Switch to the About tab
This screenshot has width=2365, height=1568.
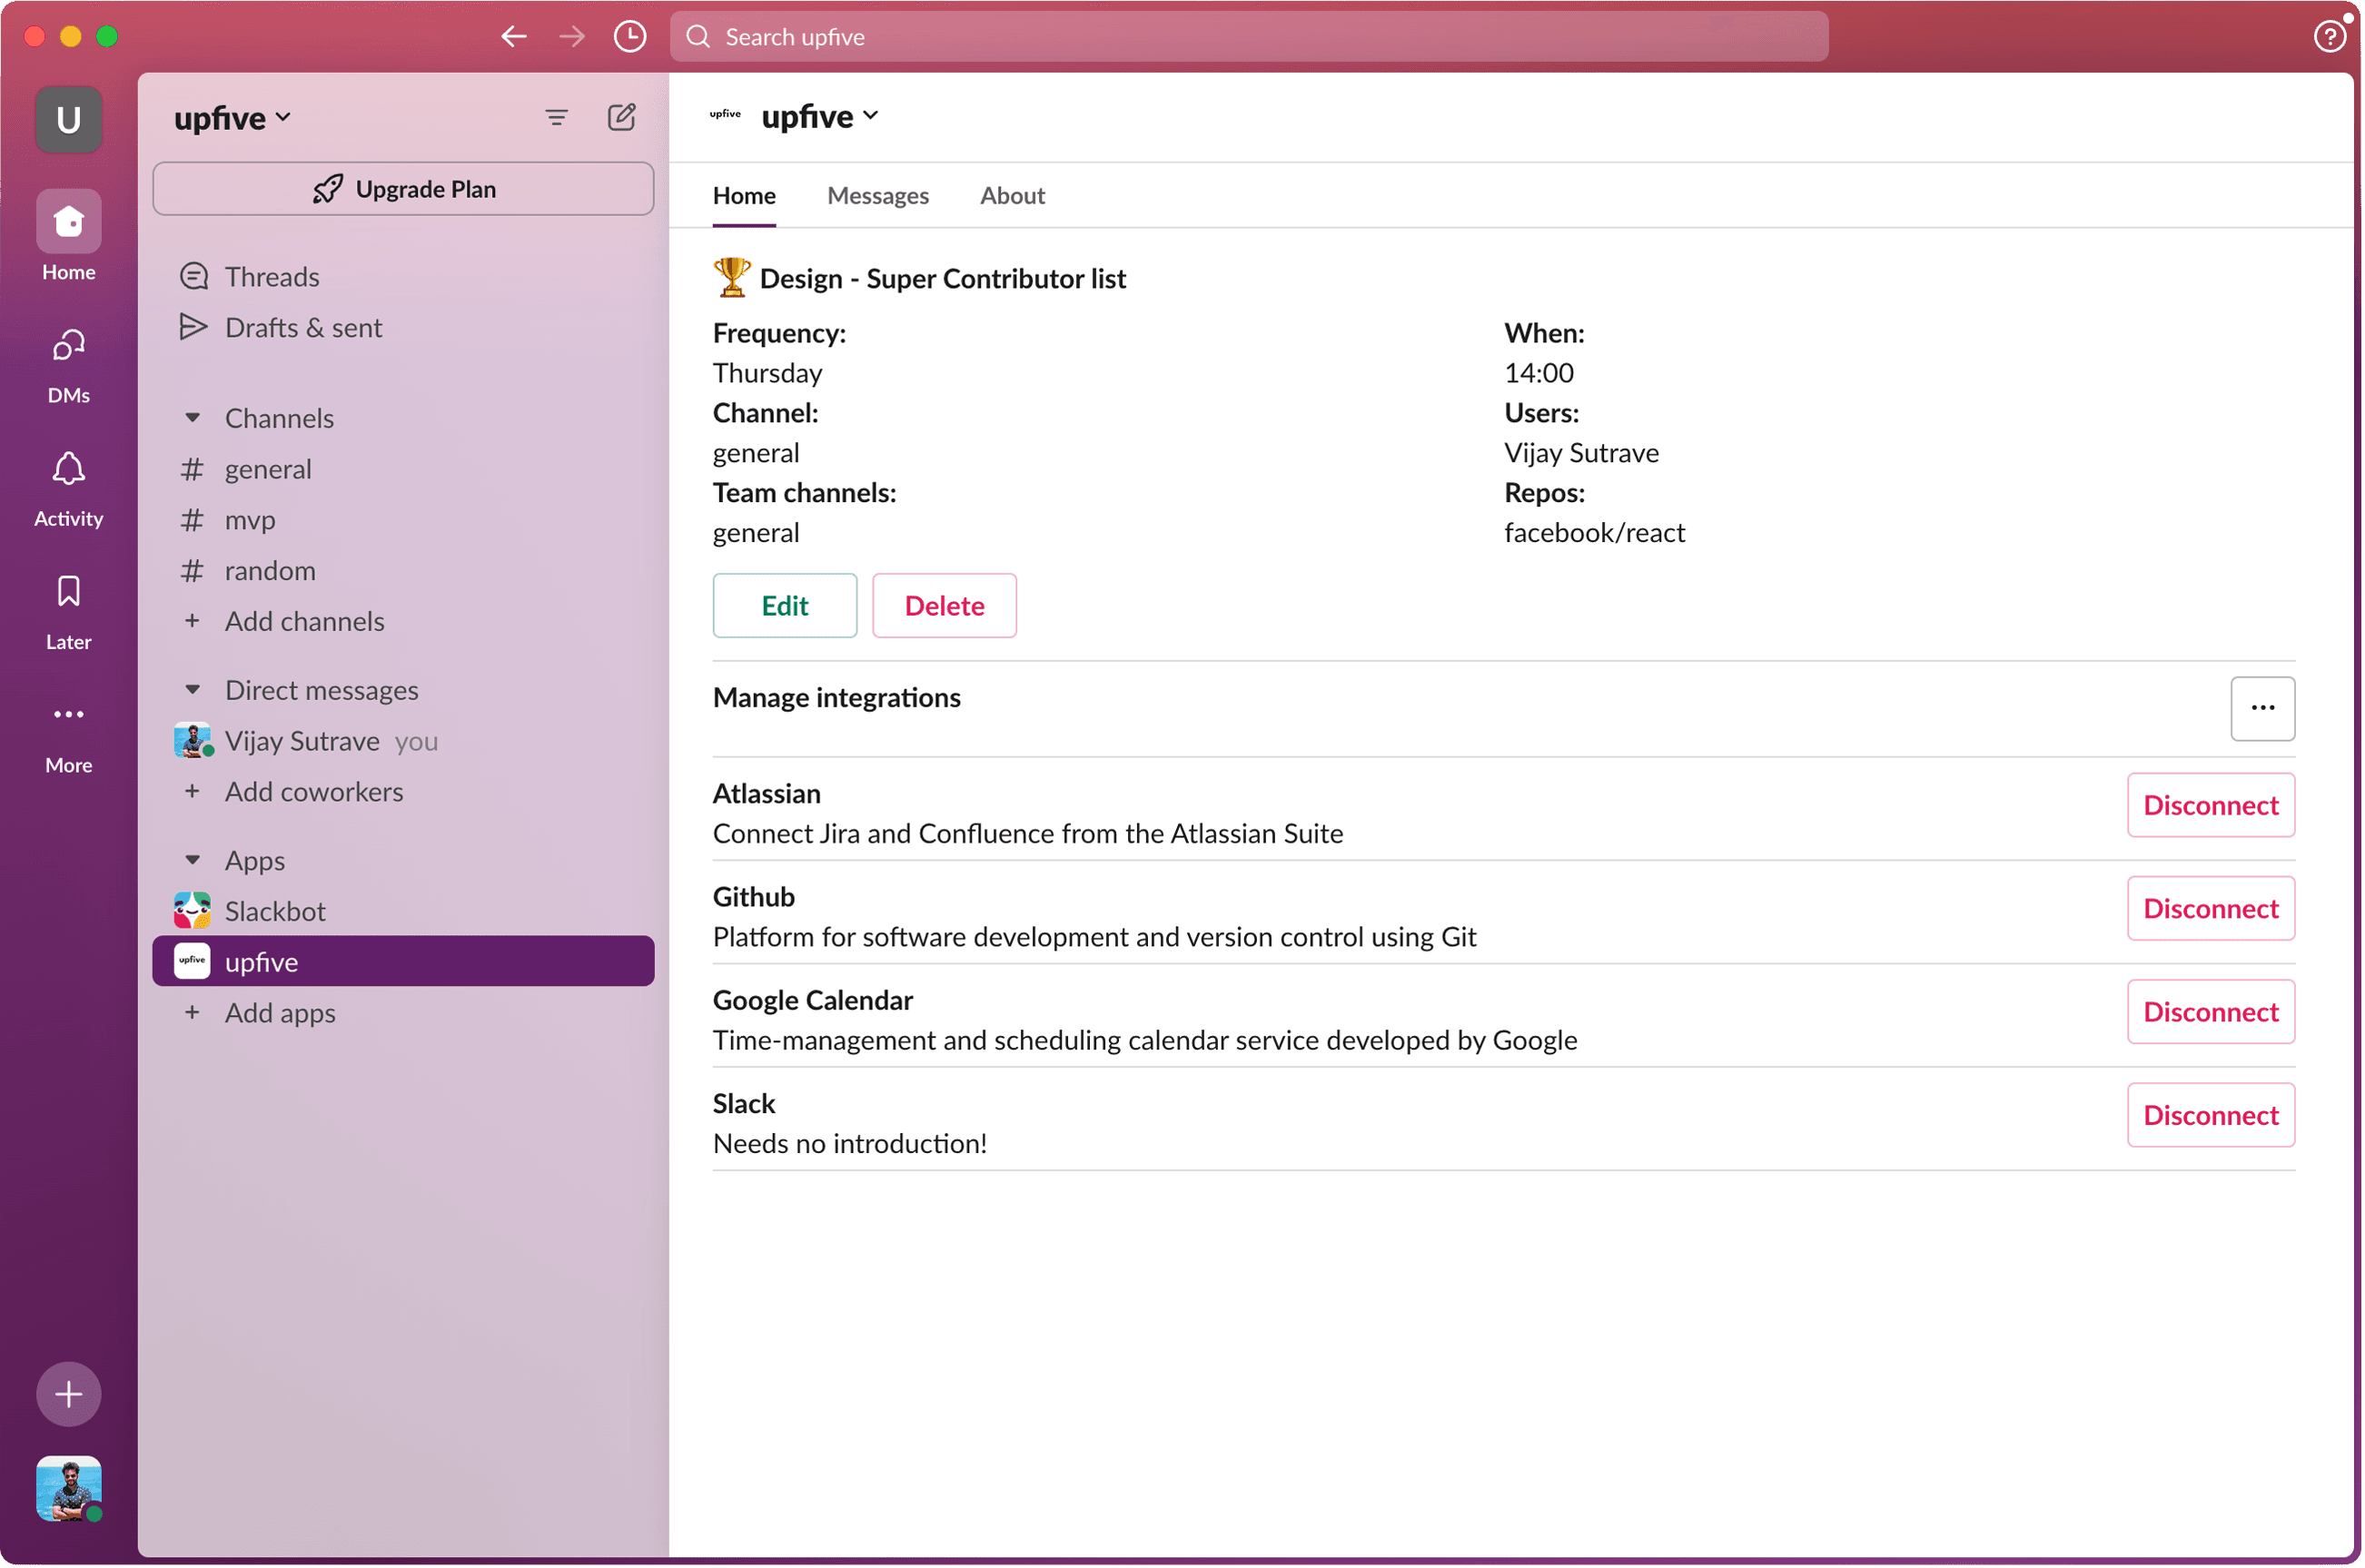point(1012,196)
